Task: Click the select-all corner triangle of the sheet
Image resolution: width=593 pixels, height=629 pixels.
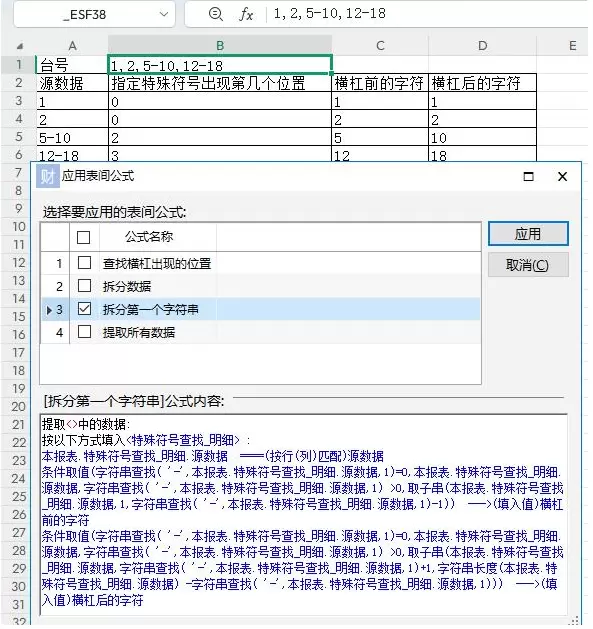Action: point(19,47)
